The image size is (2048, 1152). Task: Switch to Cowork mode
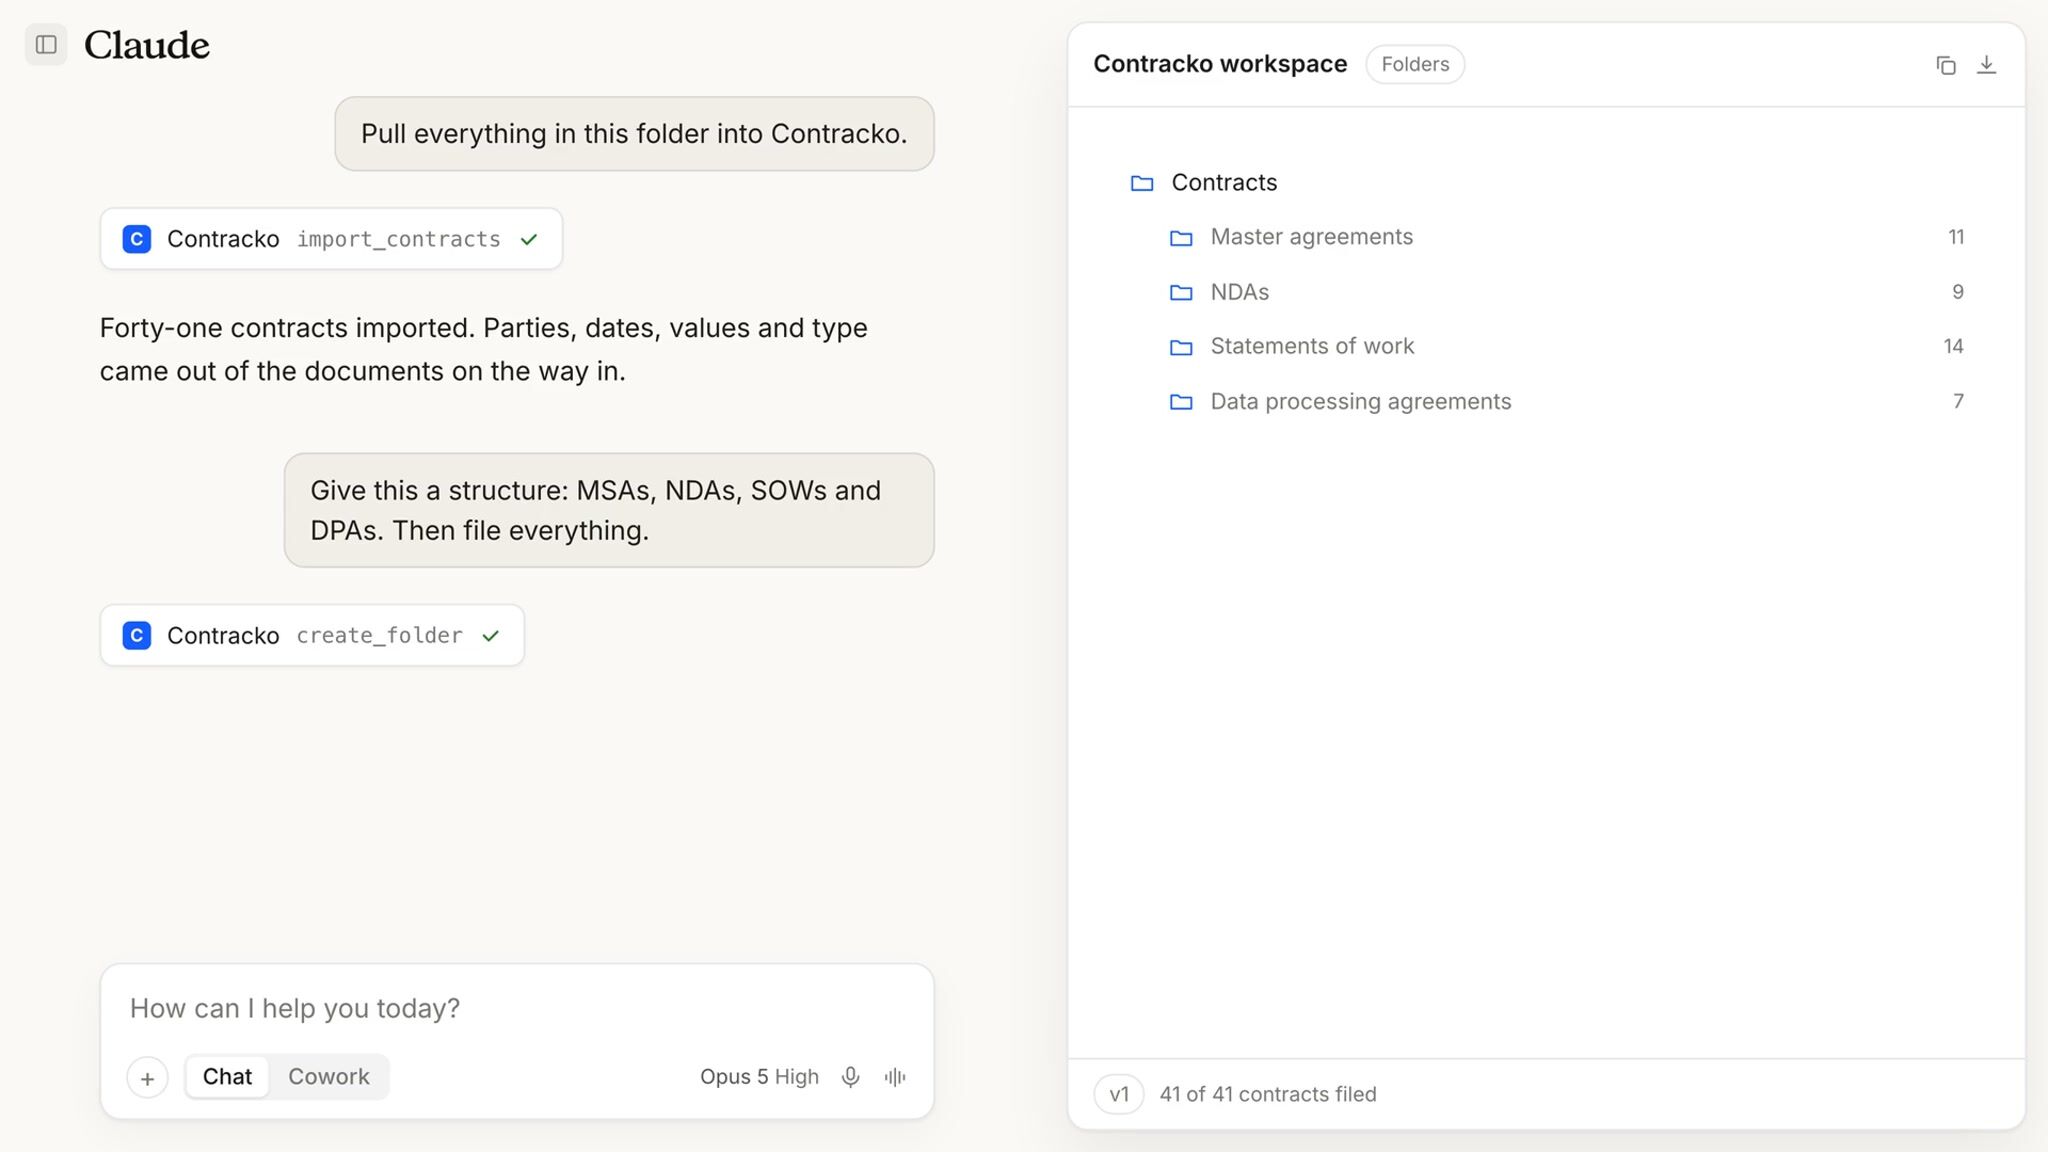[x=329, y=1077]
